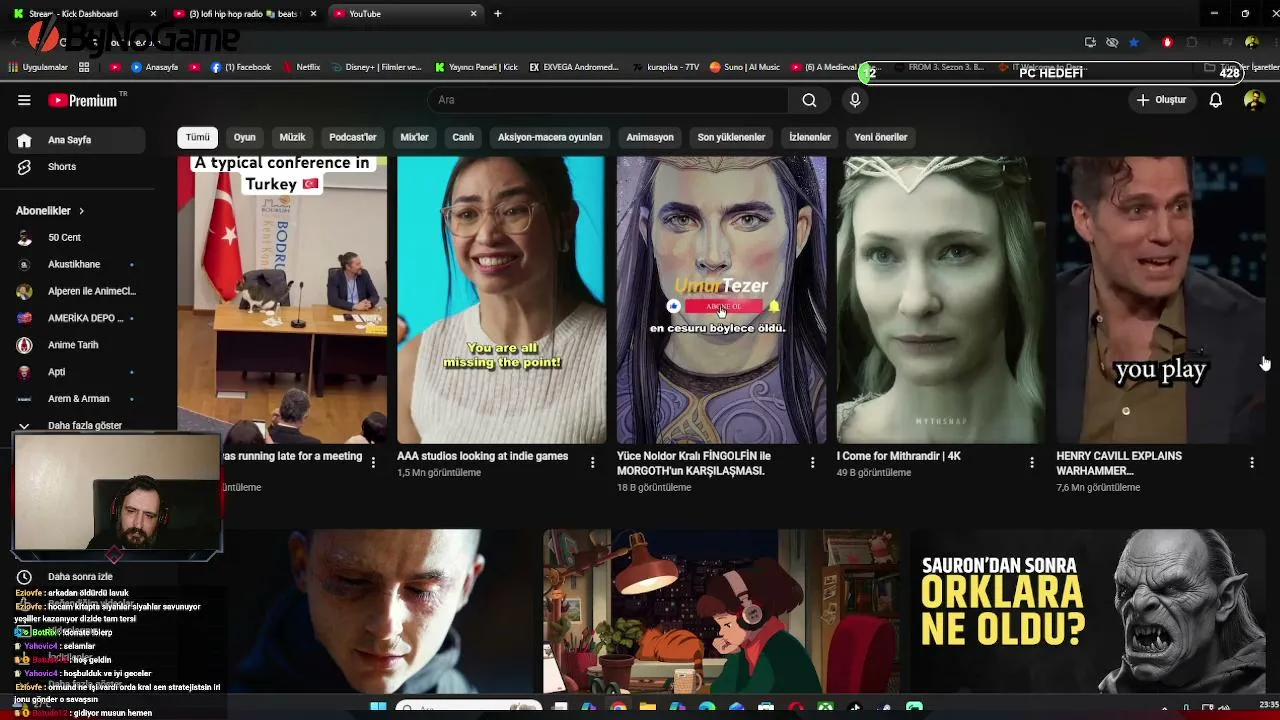This screenshot has width=1280, height=720.
Task: Open lofi girl studying video thumbnail
Action: click(720, 611)
